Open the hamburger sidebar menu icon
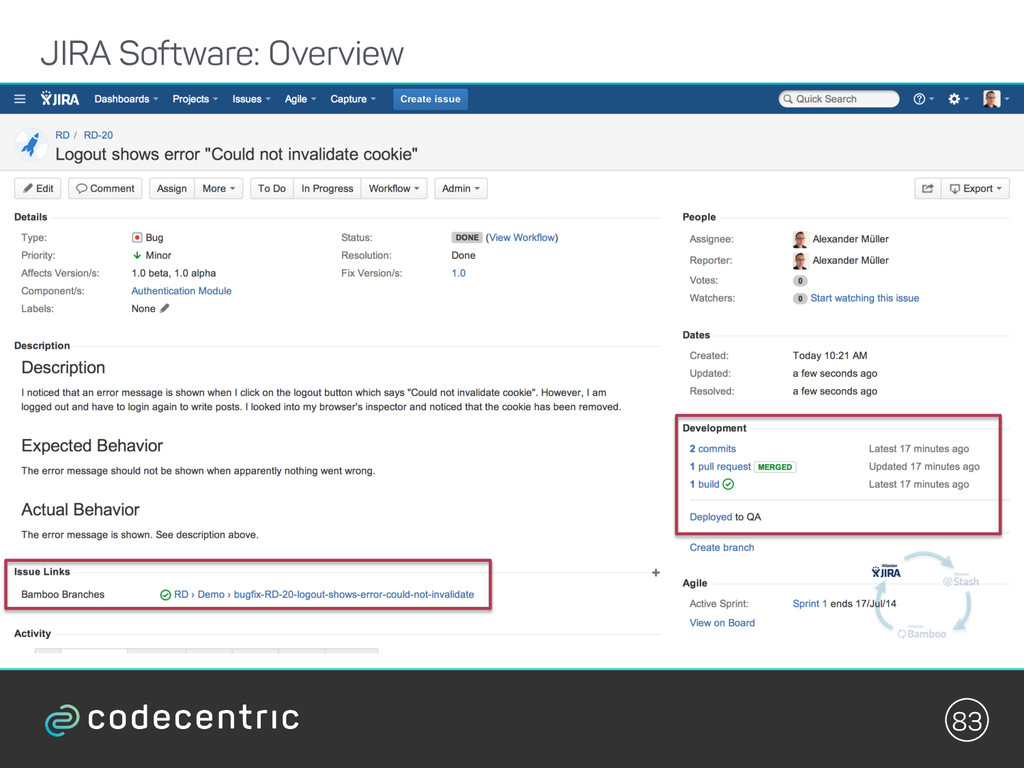 [x=20, y=99]
